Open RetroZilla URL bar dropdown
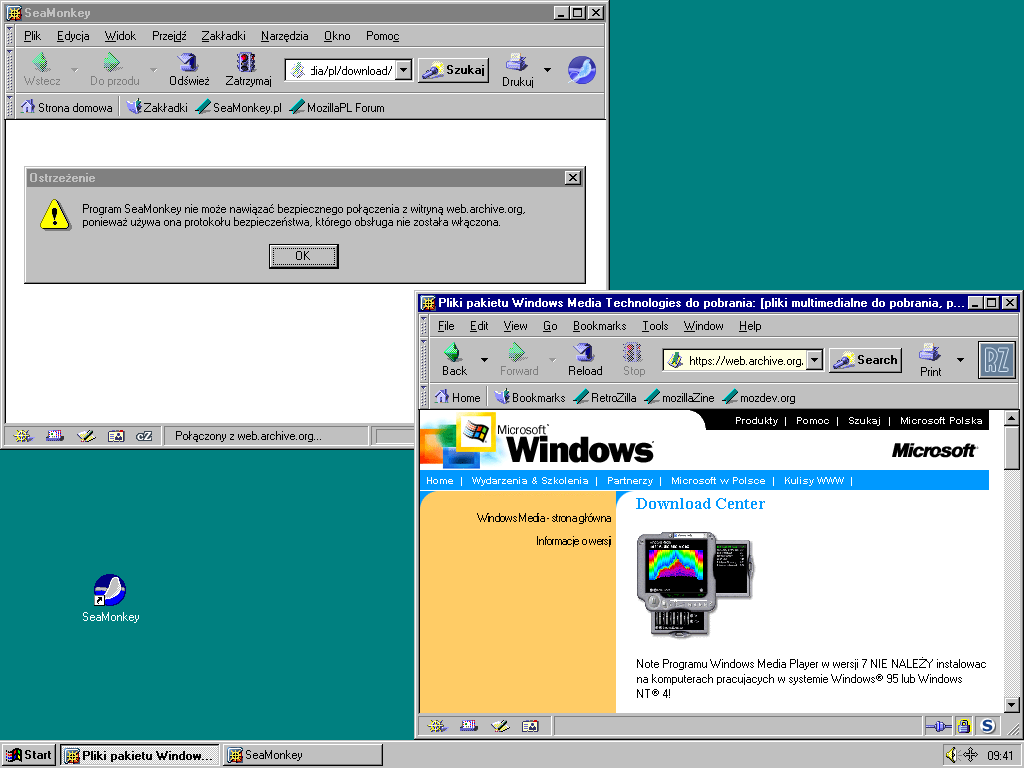Screen dimensions: 1024x768 pos(814,360)
